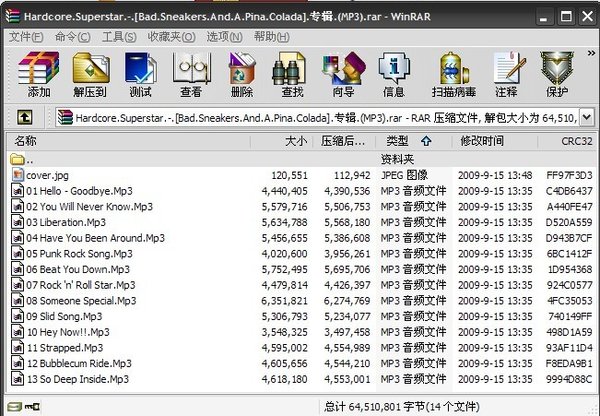Expand the hidden toolbar buttons chevron

(x=591, y=54)
